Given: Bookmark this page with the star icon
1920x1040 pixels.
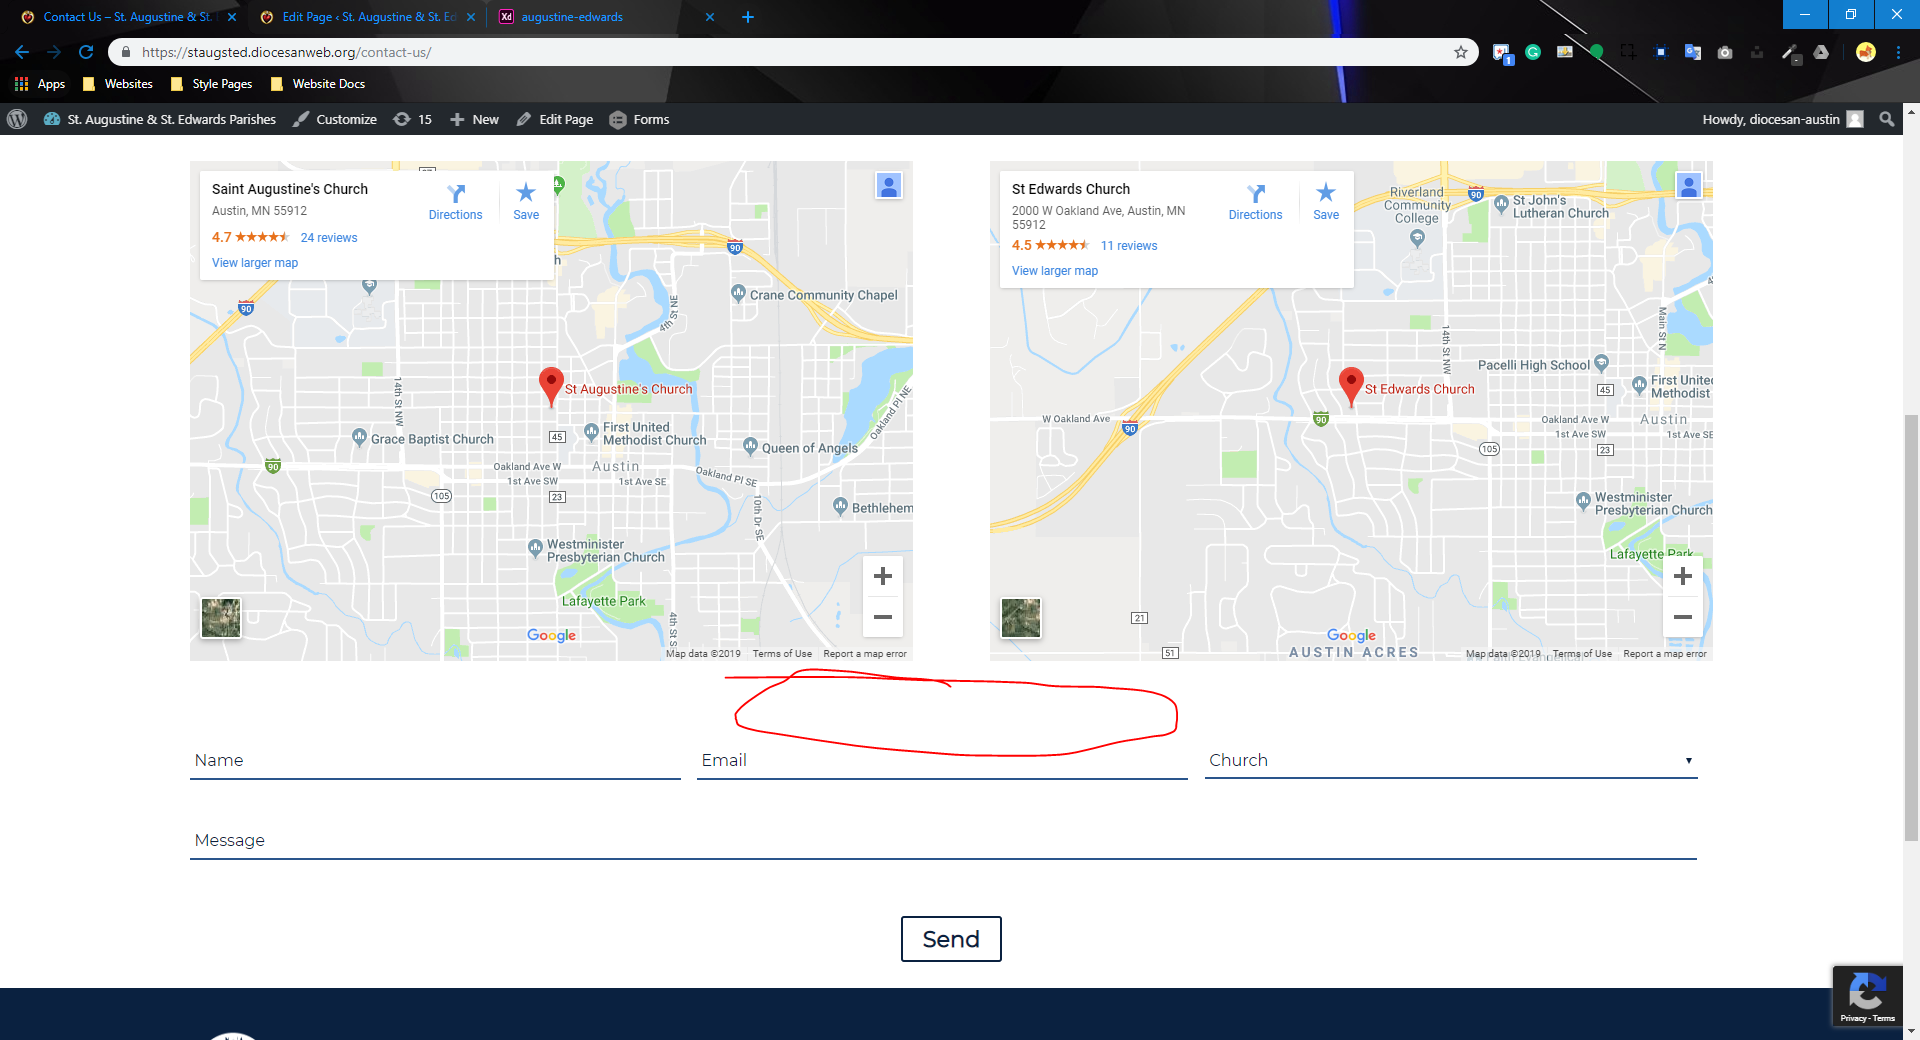Looking at the screenshot, I should 1460,52.
